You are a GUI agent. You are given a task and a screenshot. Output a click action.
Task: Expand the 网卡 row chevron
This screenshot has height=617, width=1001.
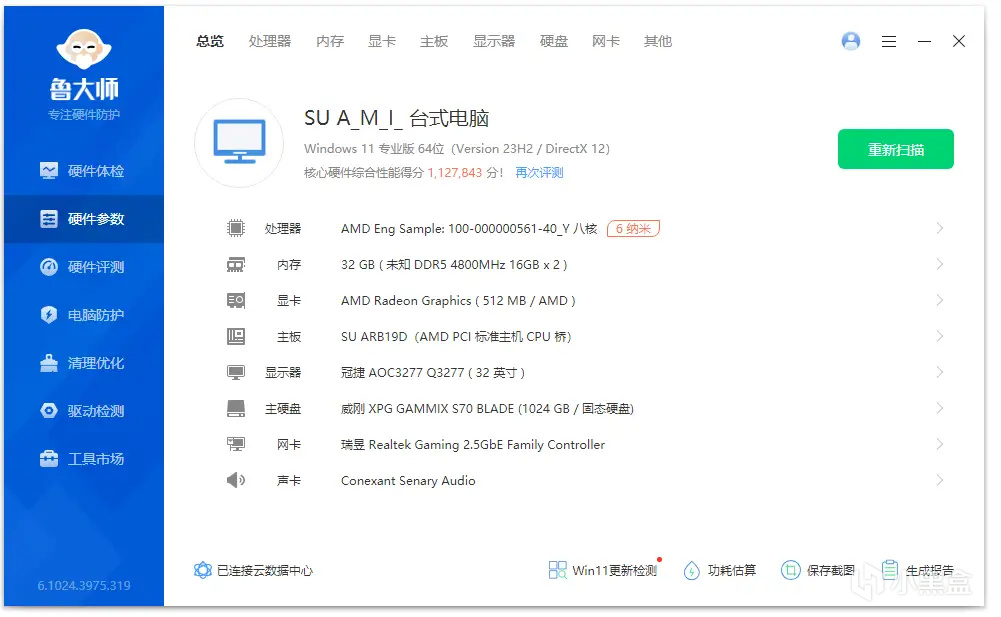coord(939,444)
